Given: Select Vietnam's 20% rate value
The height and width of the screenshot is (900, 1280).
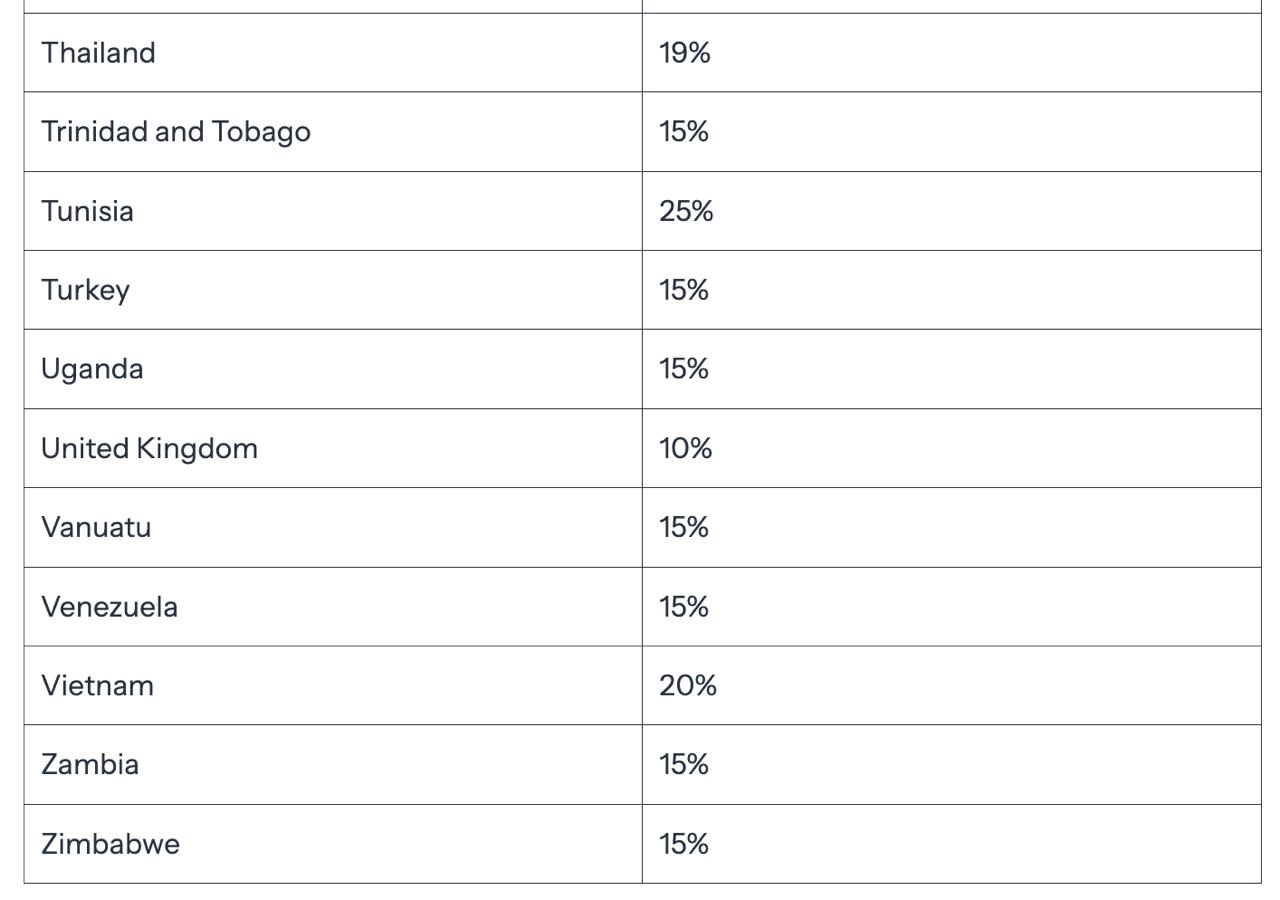Looking at the screenshot, I should click(x=688, y=686).
